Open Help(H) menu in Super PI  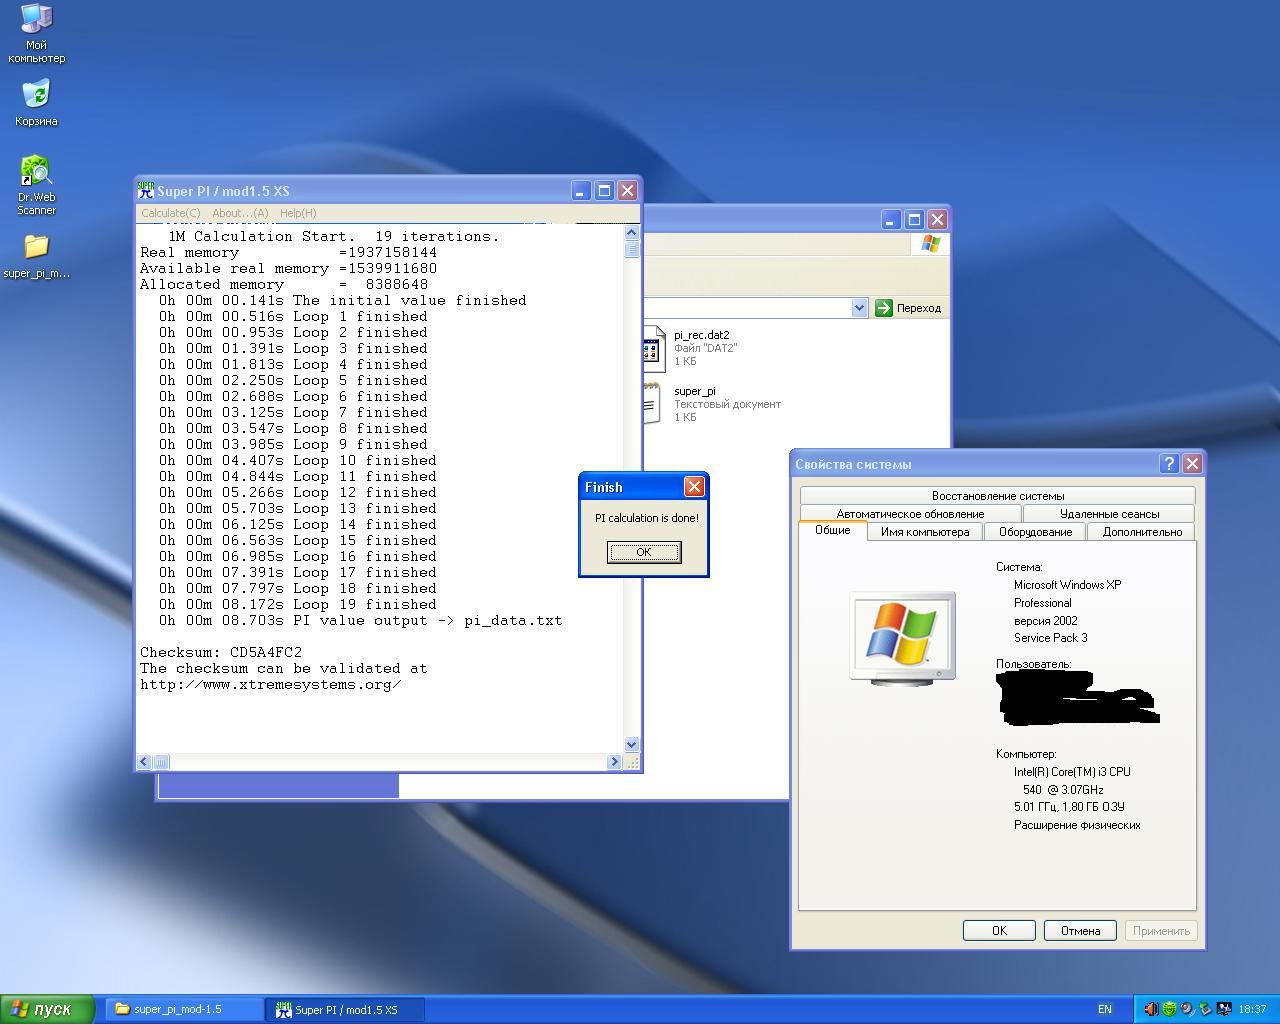tap(298, 213)
